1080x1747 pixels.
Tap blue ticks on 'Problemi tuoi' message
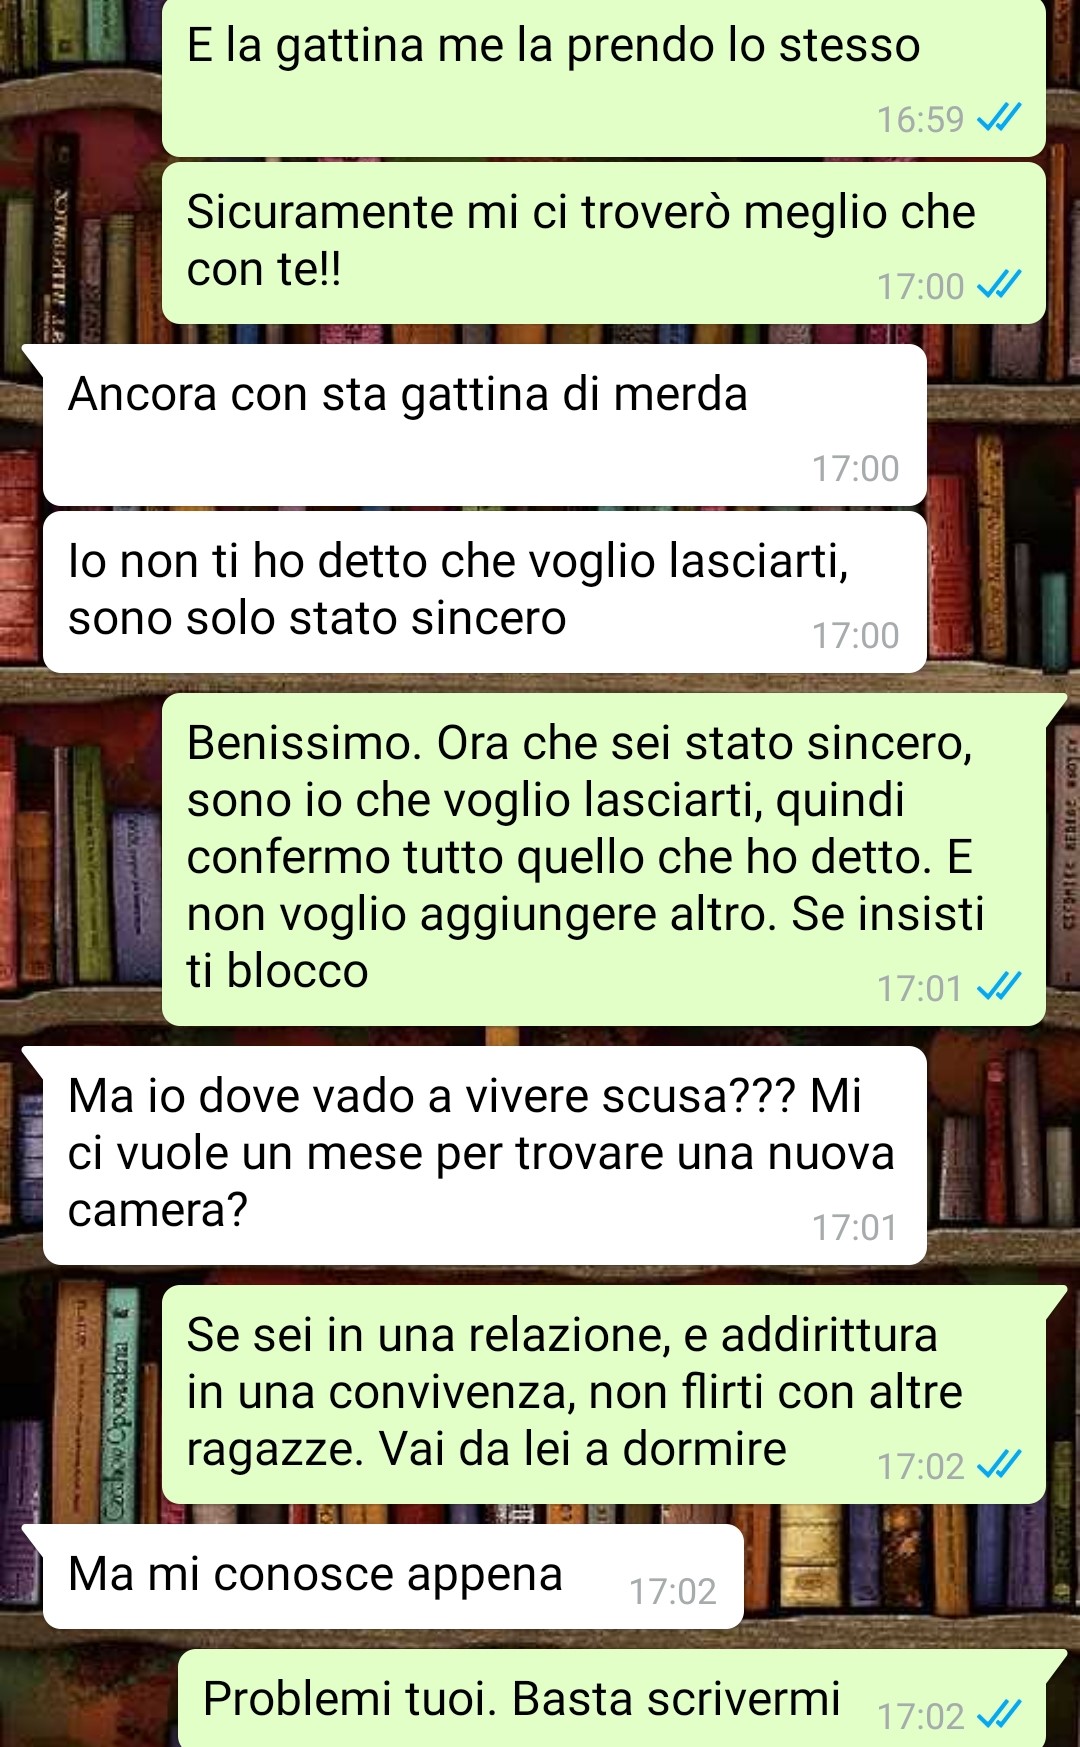click(x=998, y=1717)
